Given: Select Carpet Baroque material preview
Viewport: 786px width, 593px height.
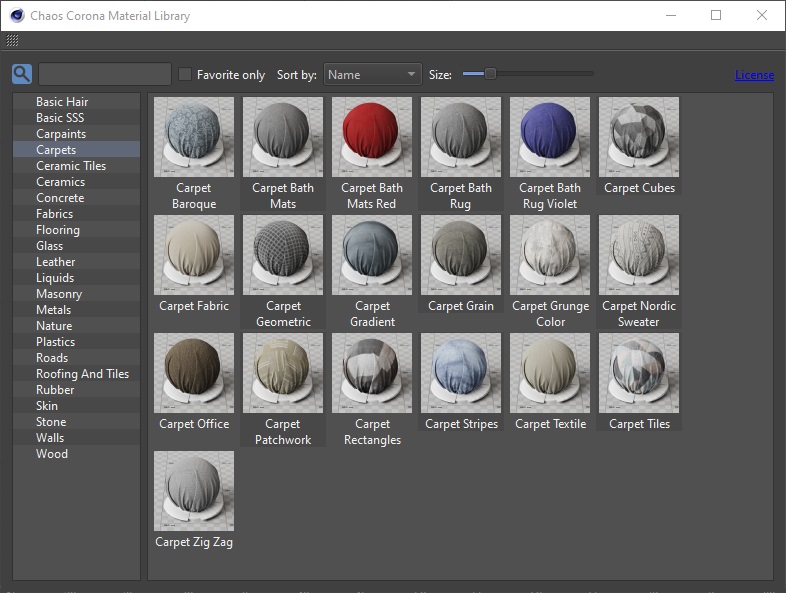Looking at the screenshot, I should coord(194,137).
